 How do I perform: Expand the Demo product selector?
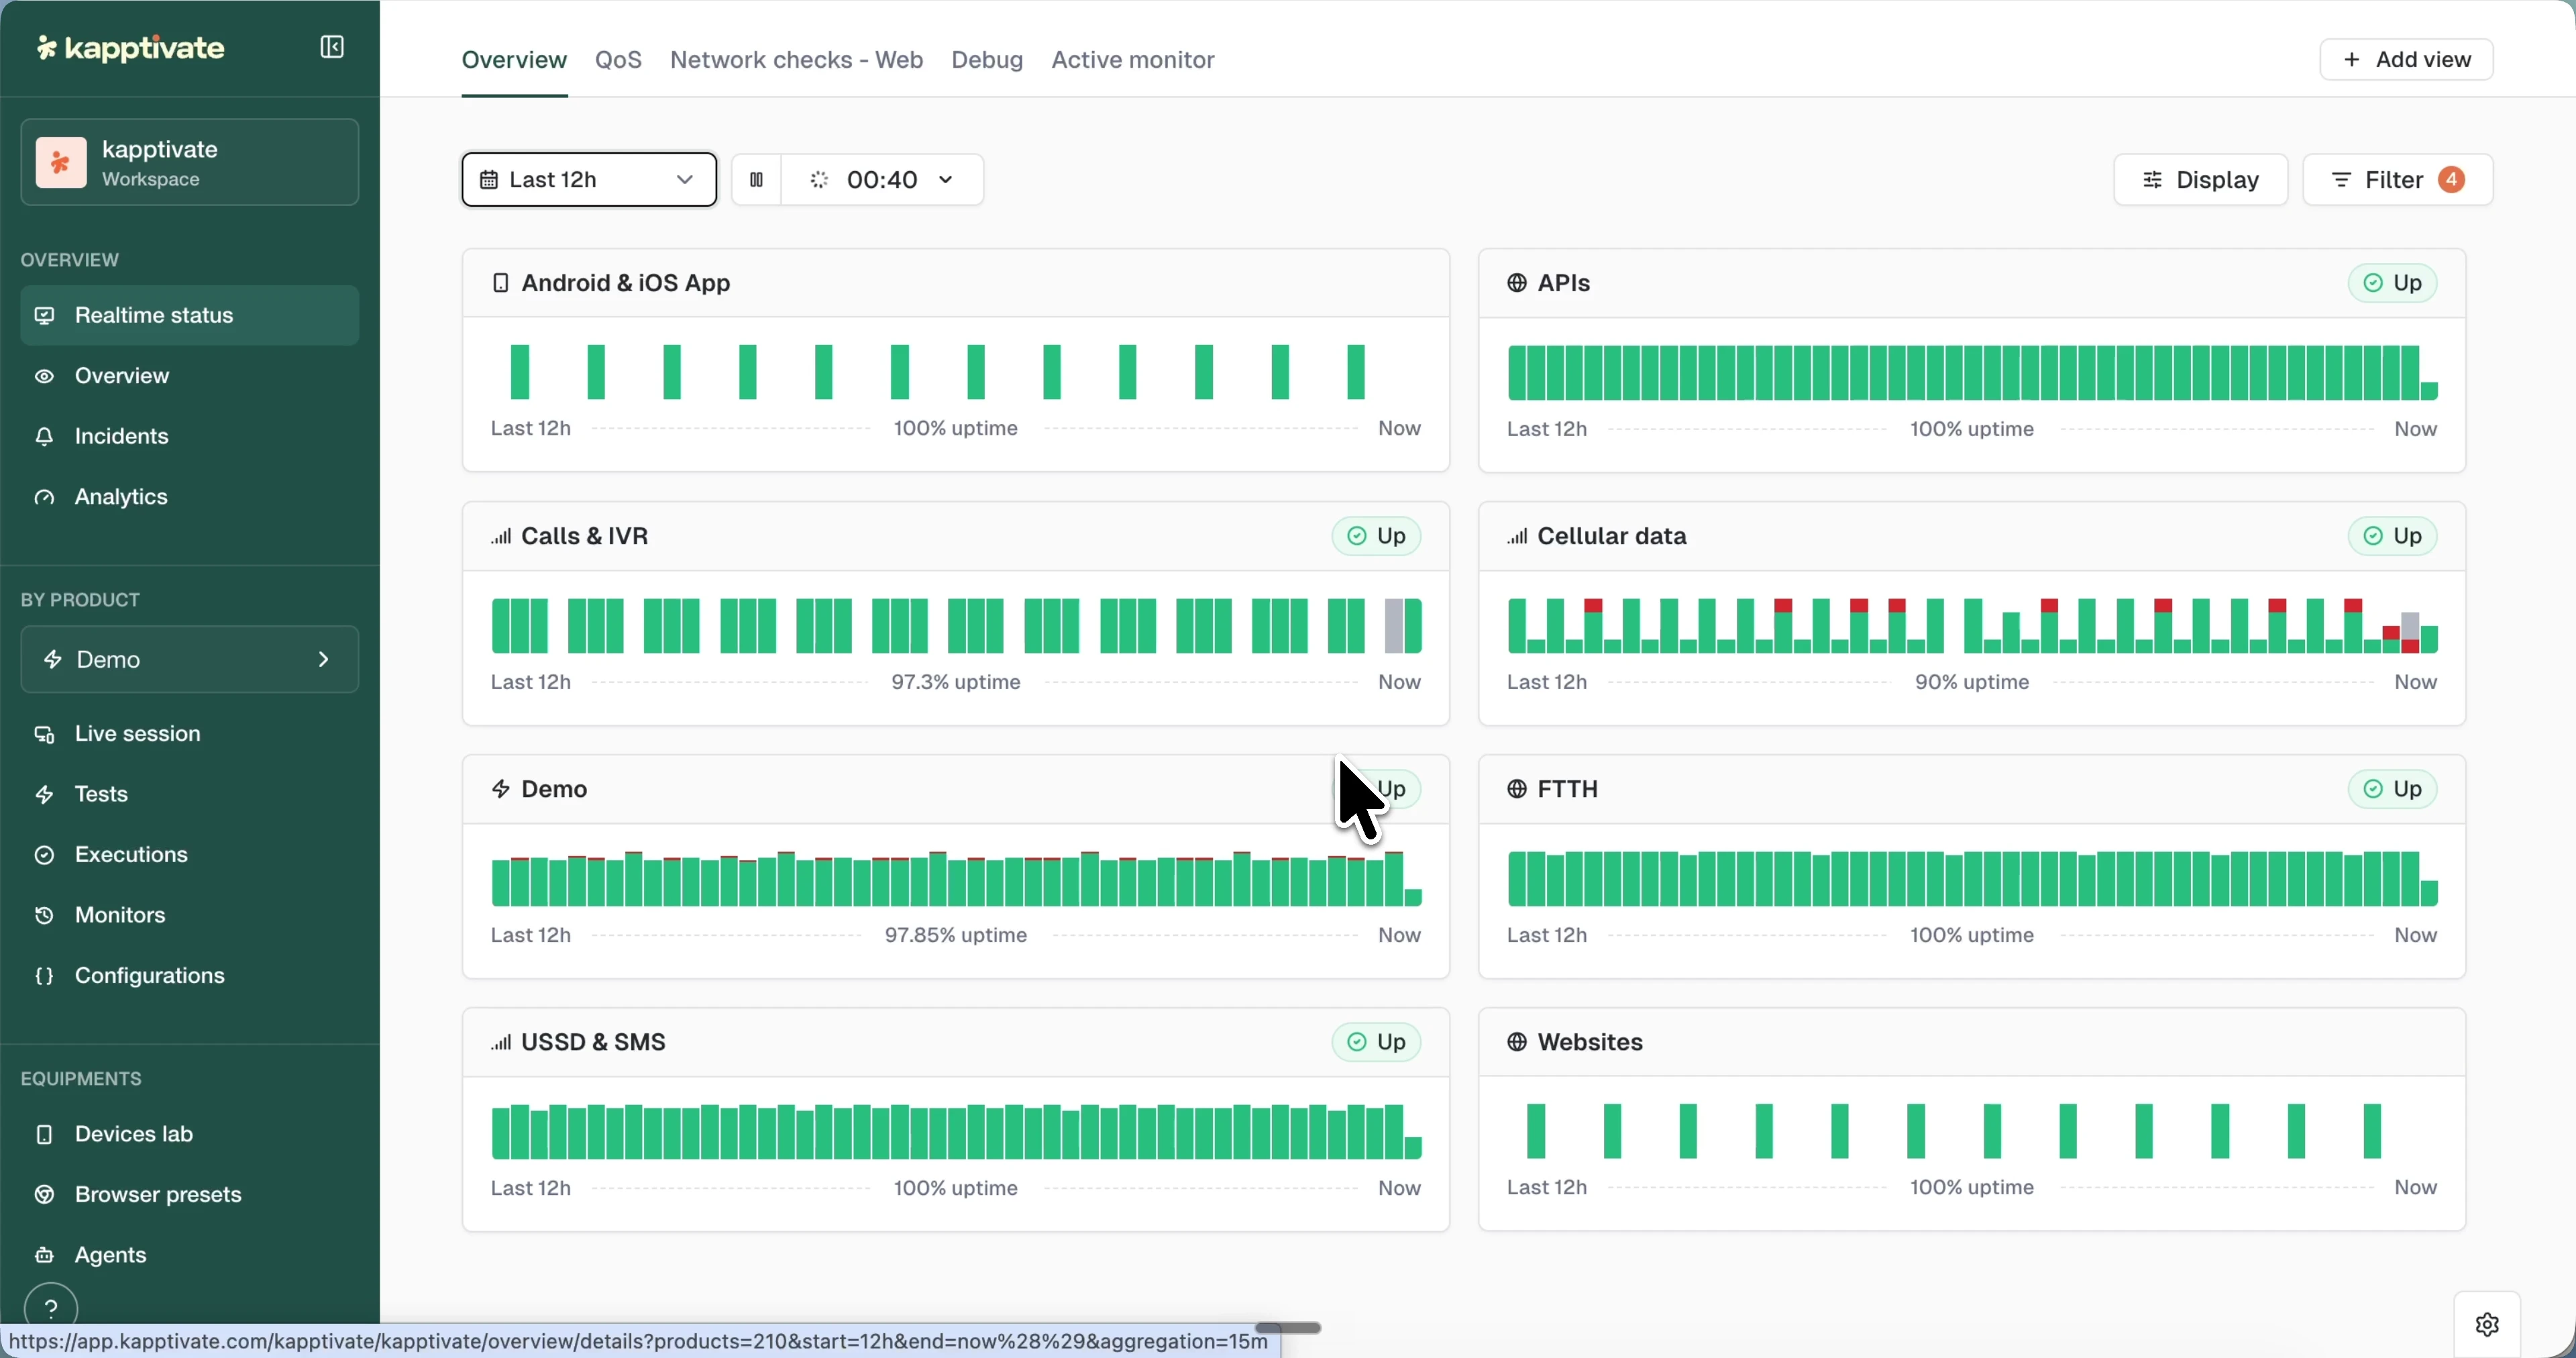coord(189,660)
